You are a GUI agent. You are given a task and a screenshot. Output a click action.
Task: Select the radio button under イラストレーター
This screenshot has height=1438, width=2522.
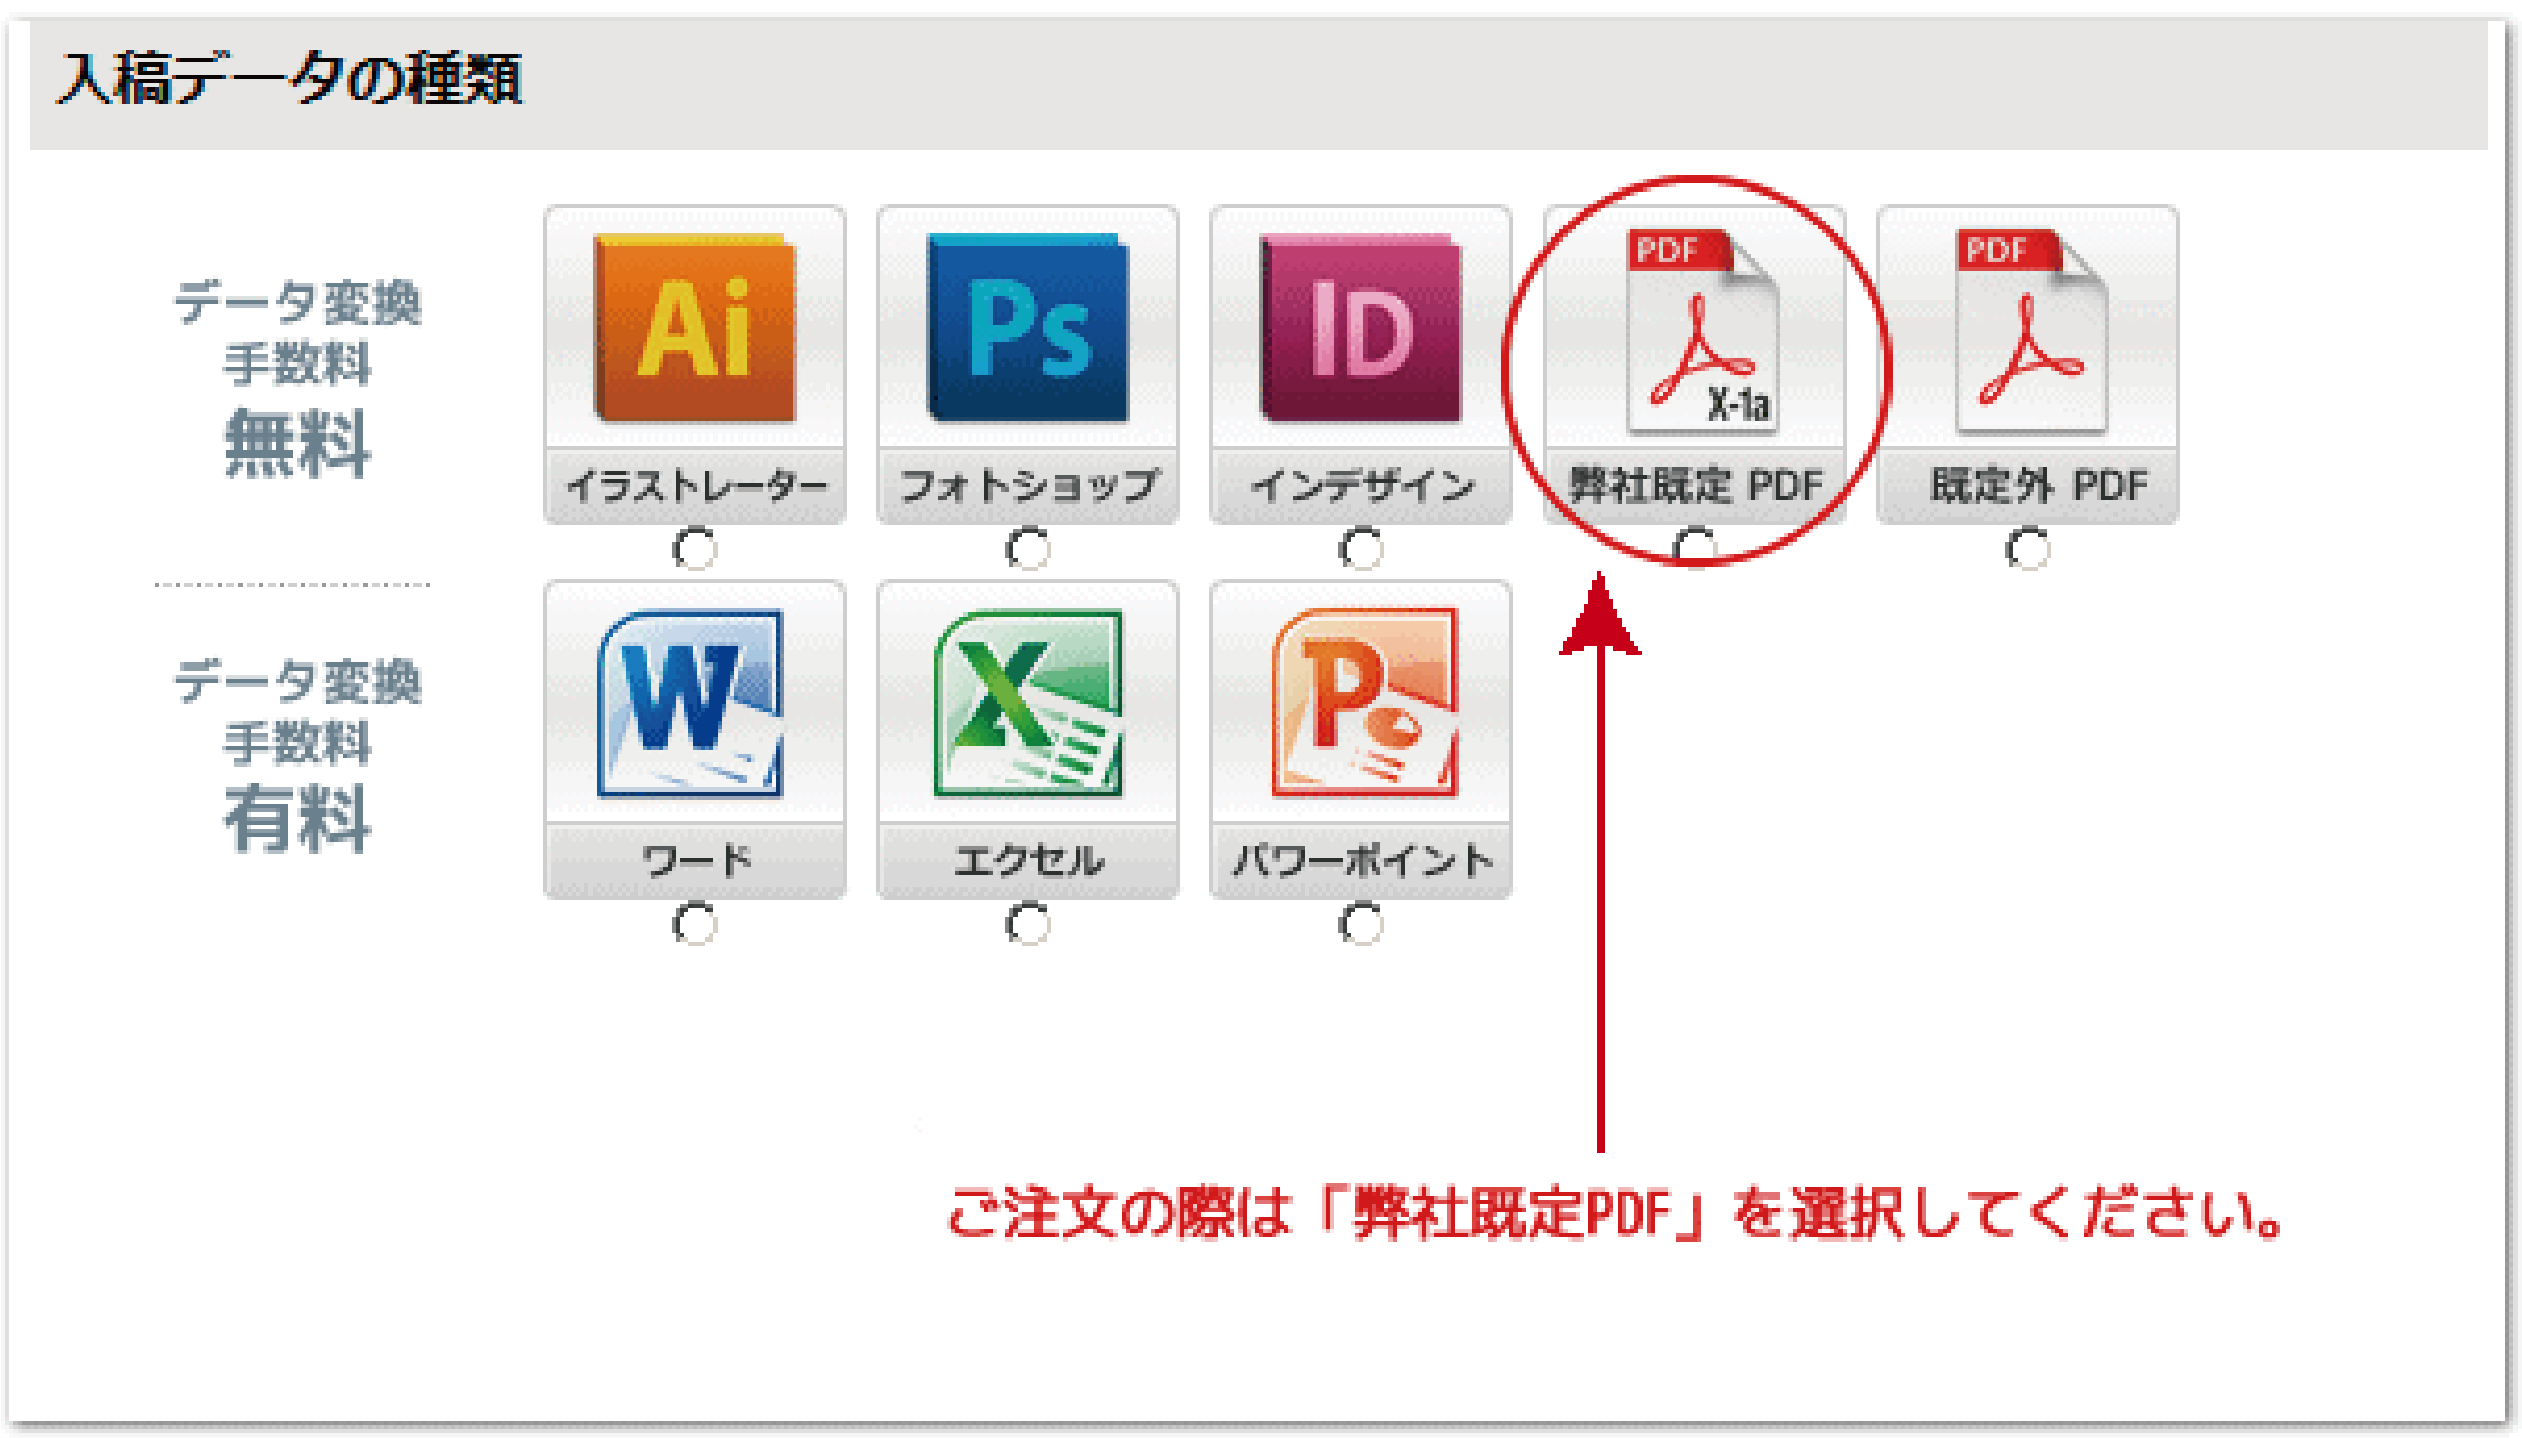point(695,549)
